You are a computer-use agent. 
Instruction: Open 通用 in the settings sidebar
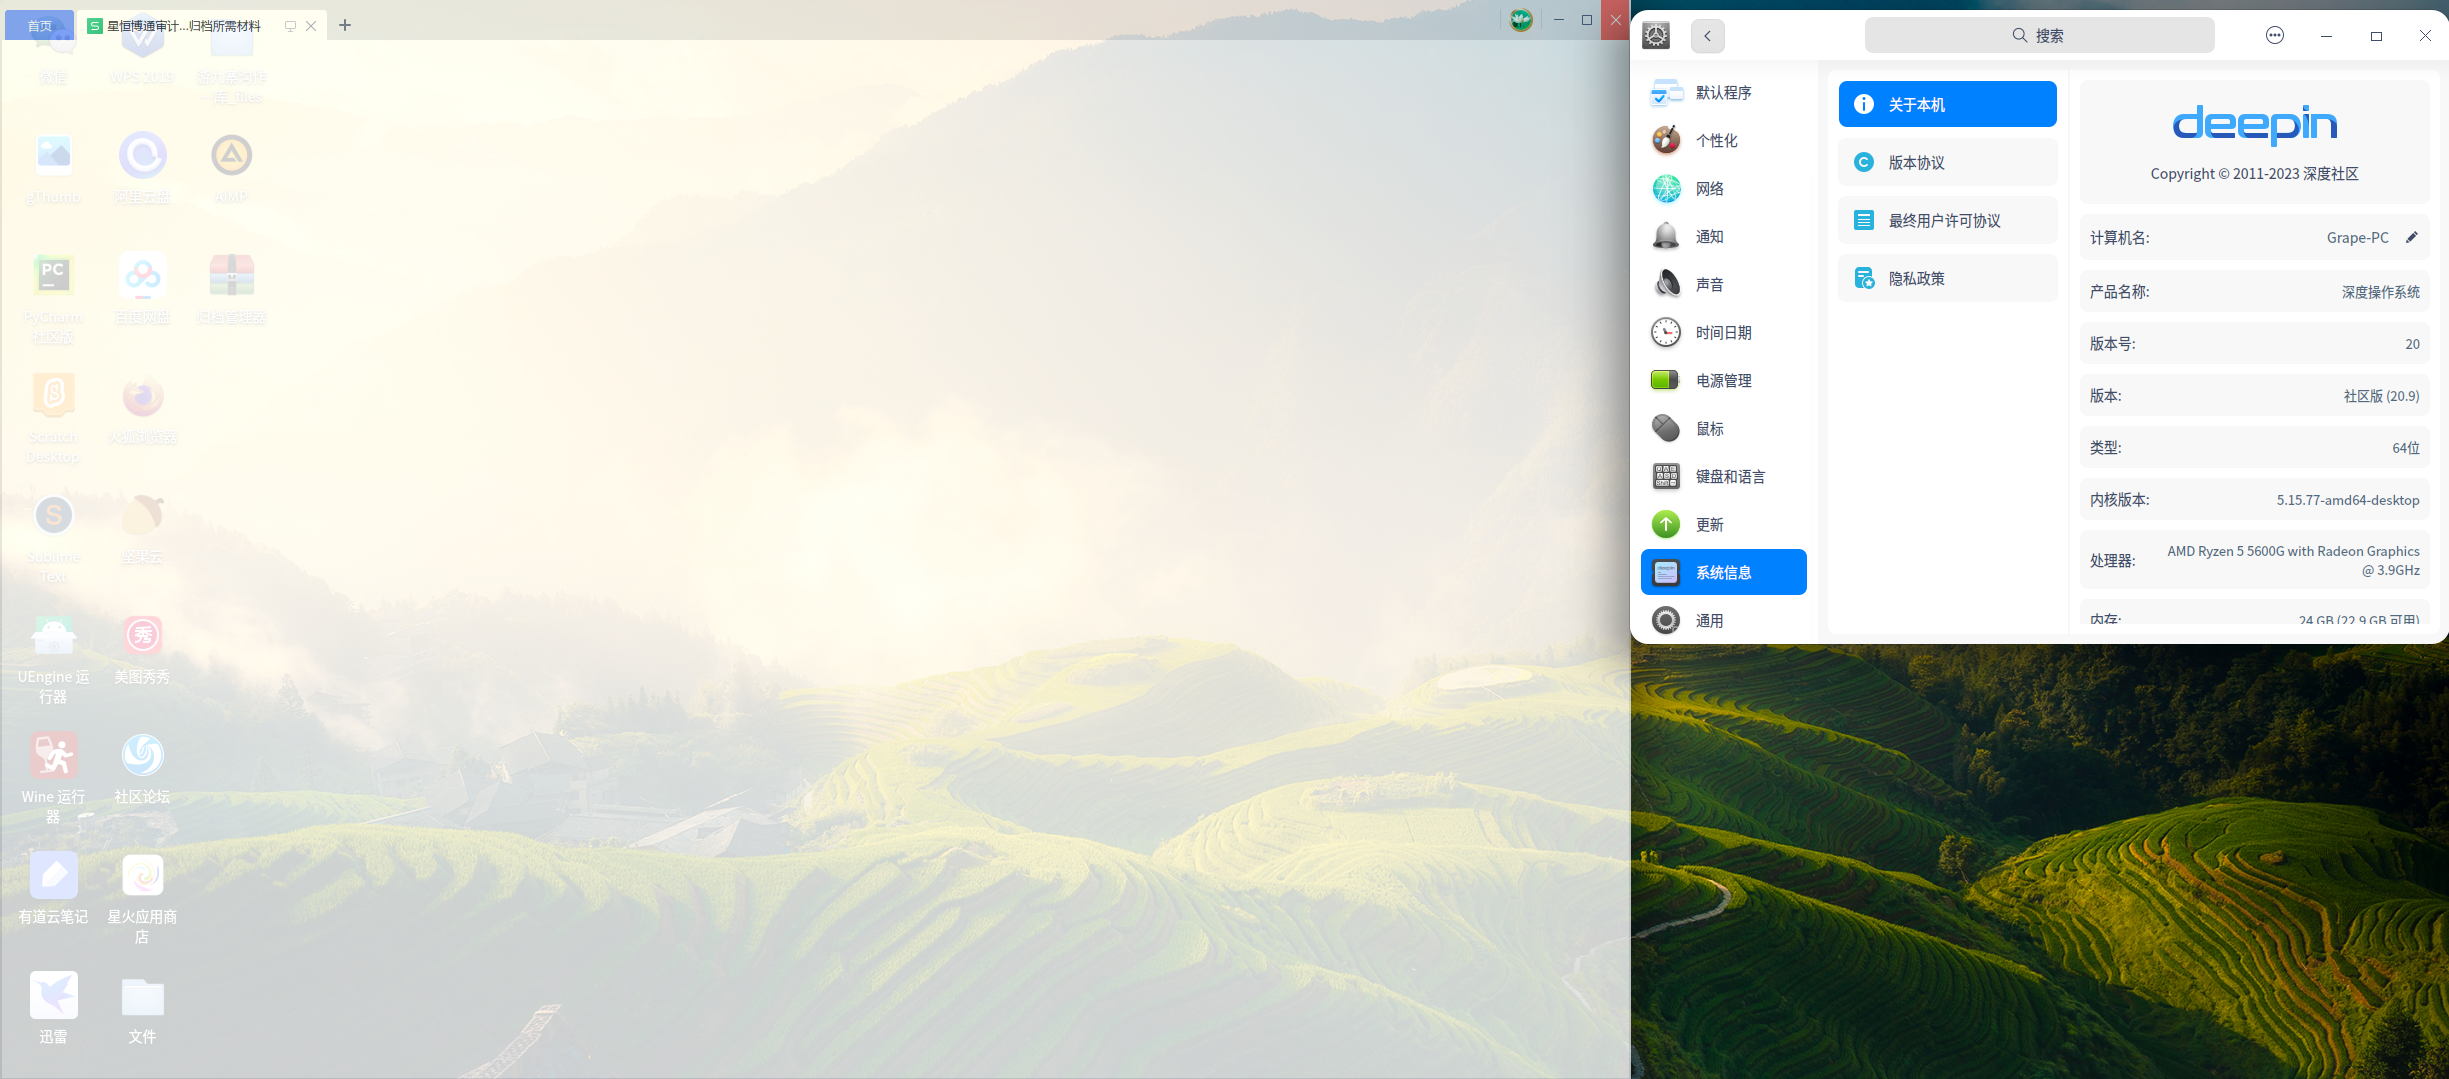[x=1724, y=621]
